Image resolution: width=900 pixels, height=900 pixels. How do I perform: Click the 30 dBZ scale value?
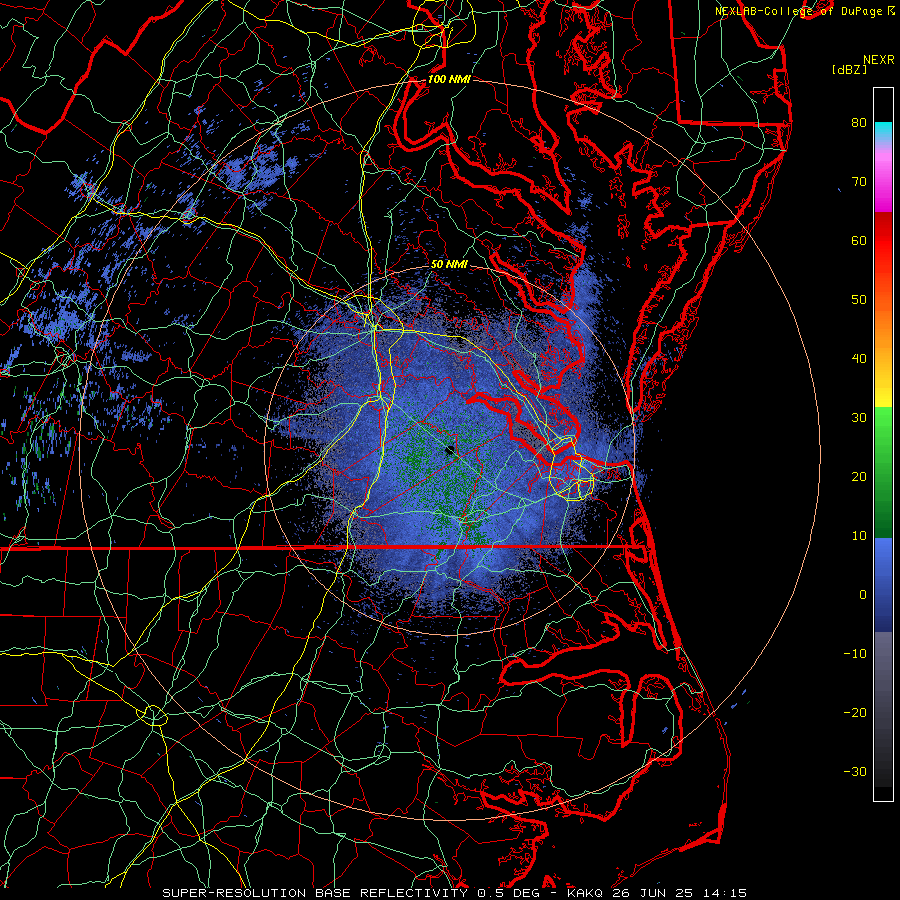click(x=859, y=418)
